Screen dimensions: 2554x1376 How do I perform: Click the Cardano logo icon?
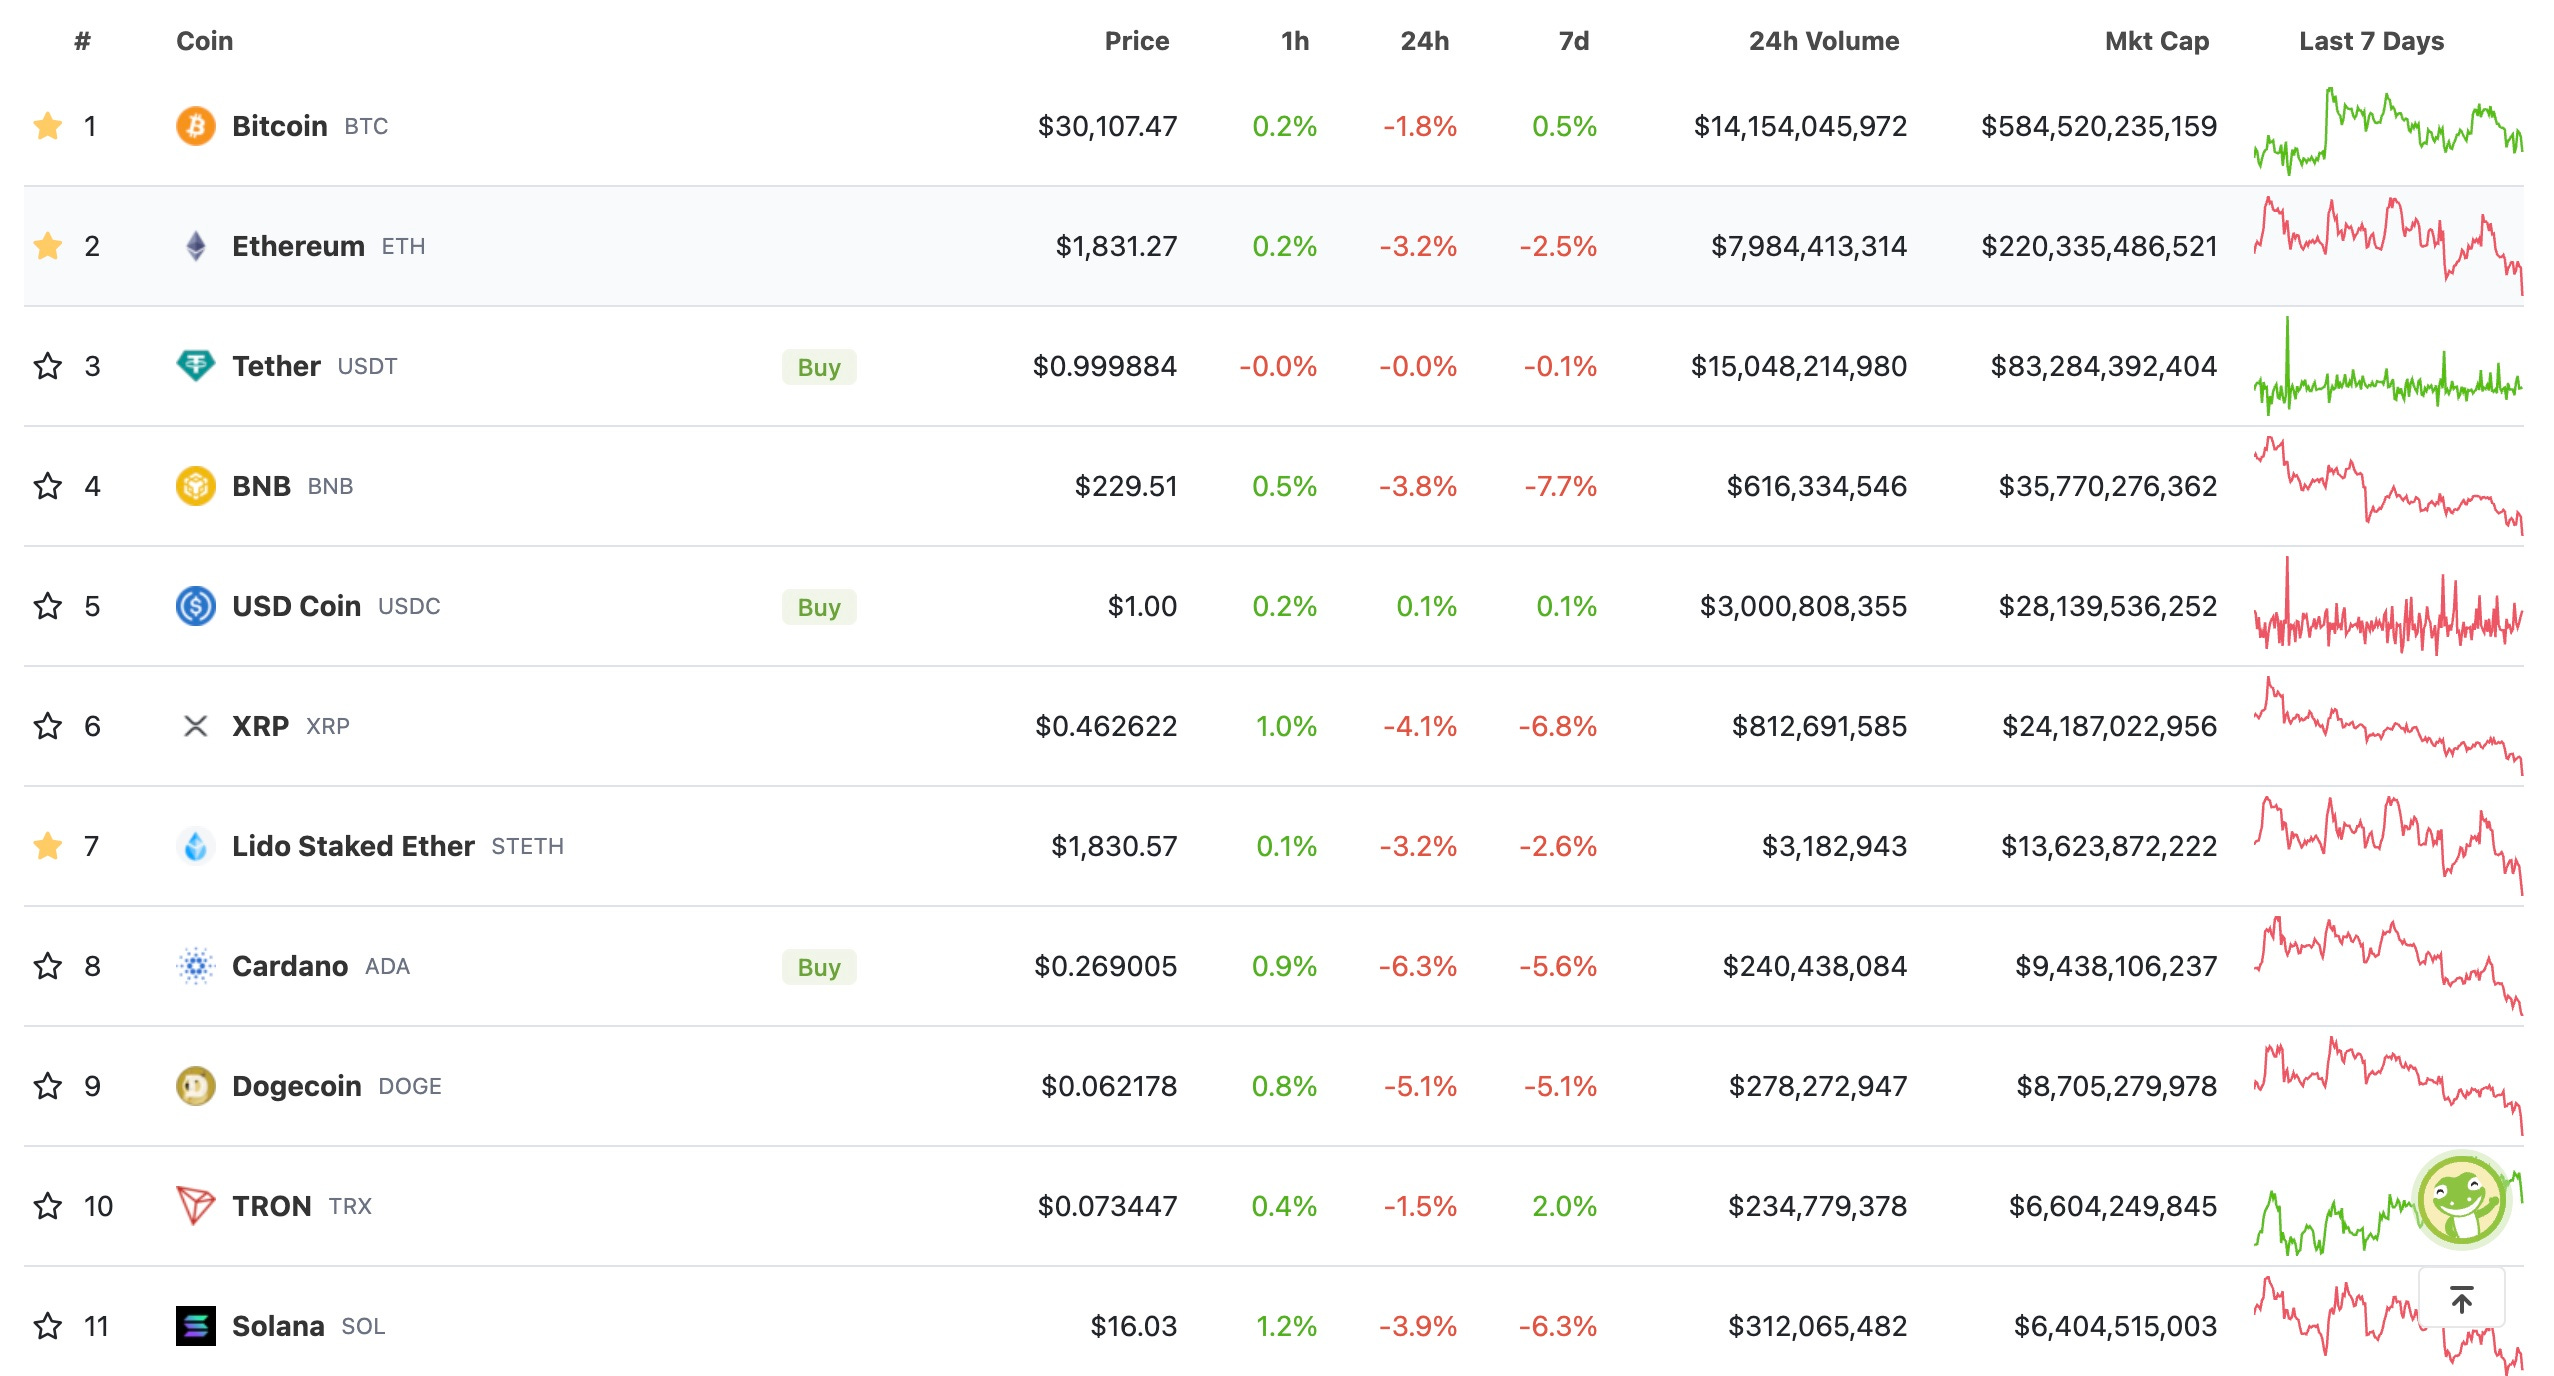196,966
